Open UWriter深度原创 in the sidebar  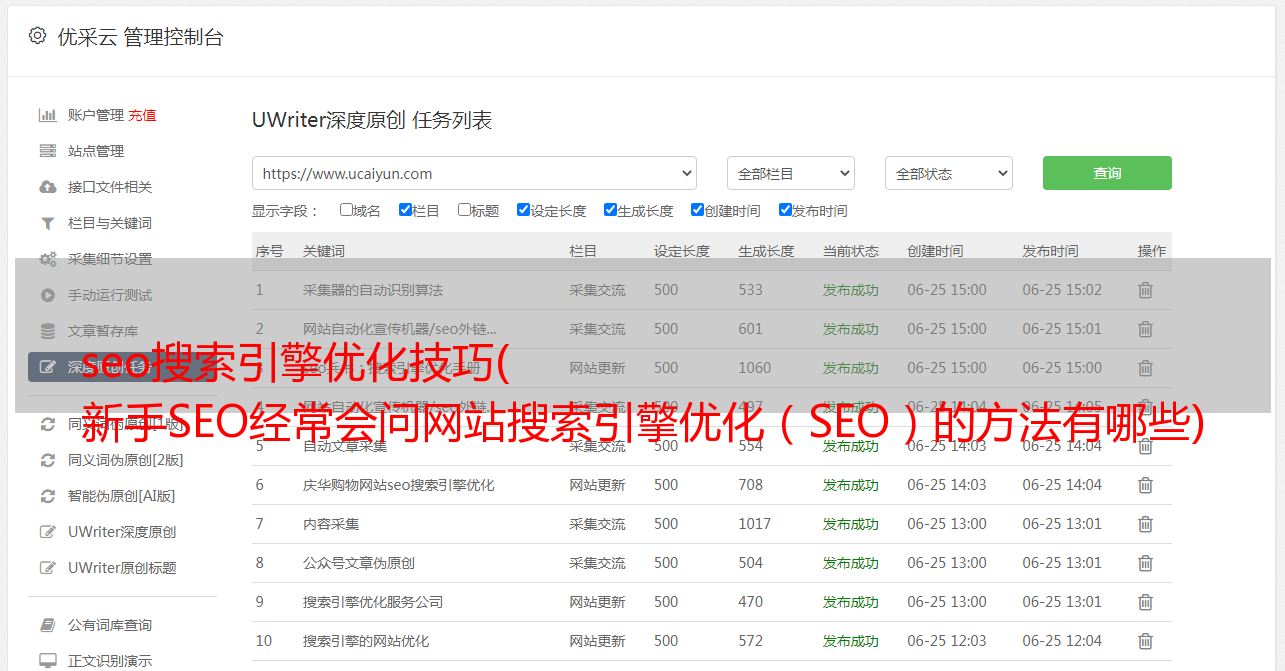122,532
